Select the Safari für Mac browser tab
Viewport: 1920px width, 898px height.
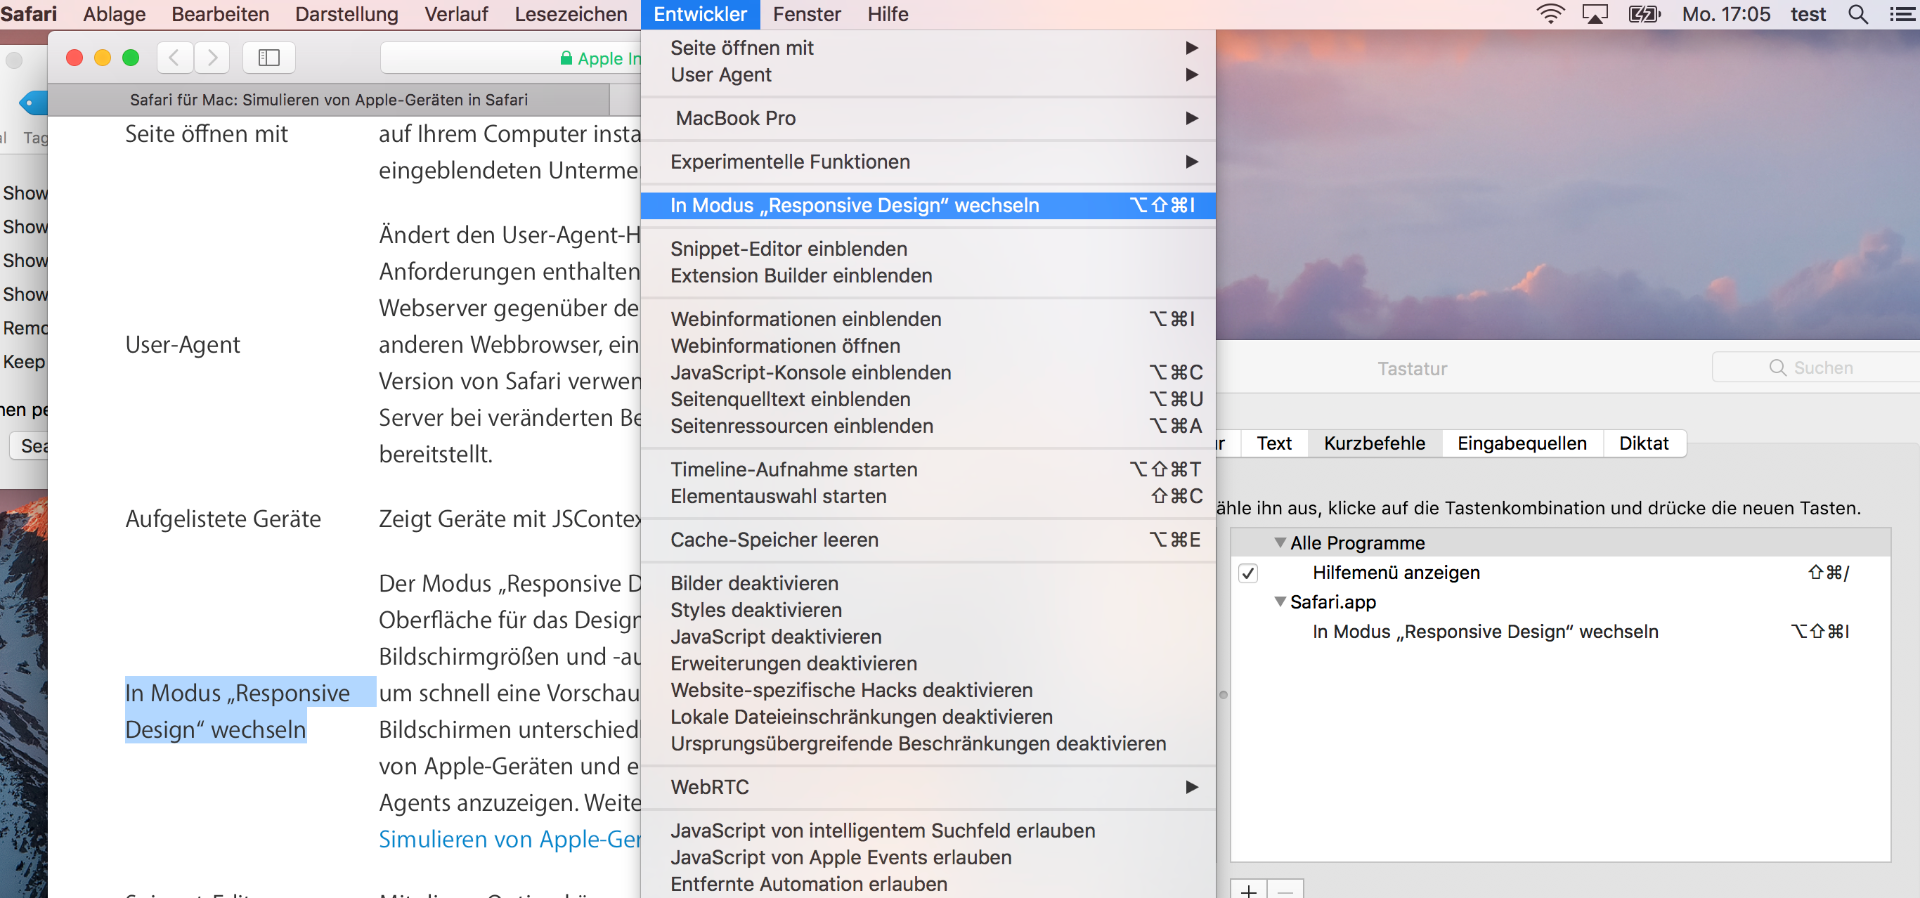[x=329, y=100]
